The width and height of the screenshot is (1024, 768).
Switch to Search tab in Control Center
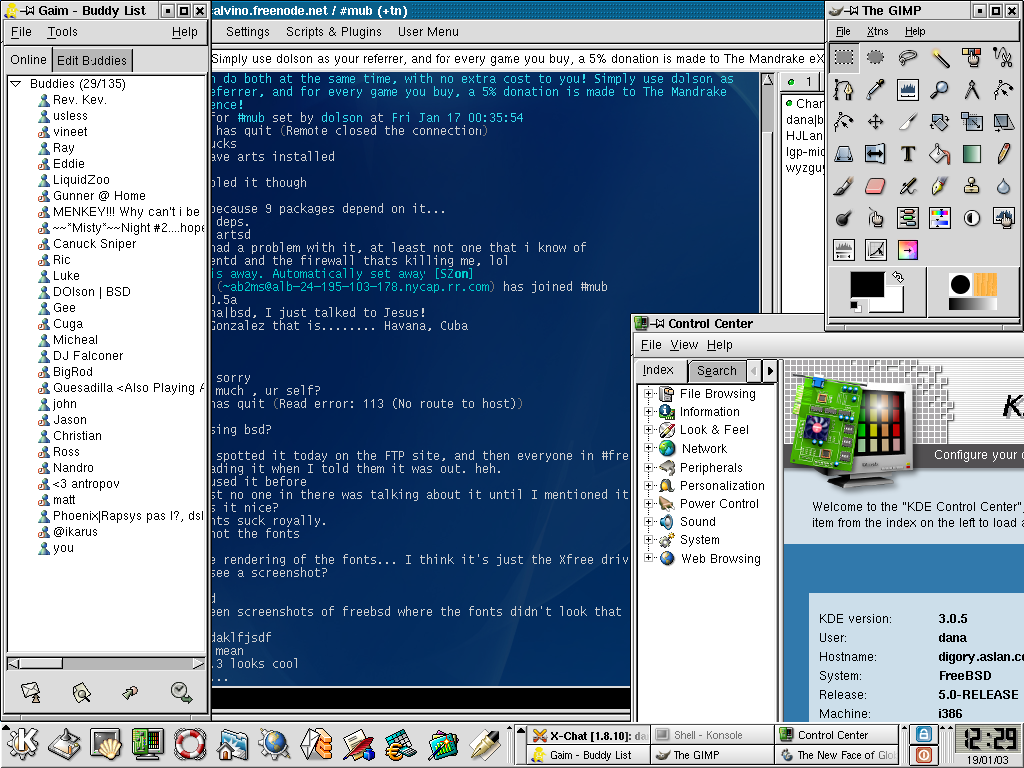pos(716,370)
